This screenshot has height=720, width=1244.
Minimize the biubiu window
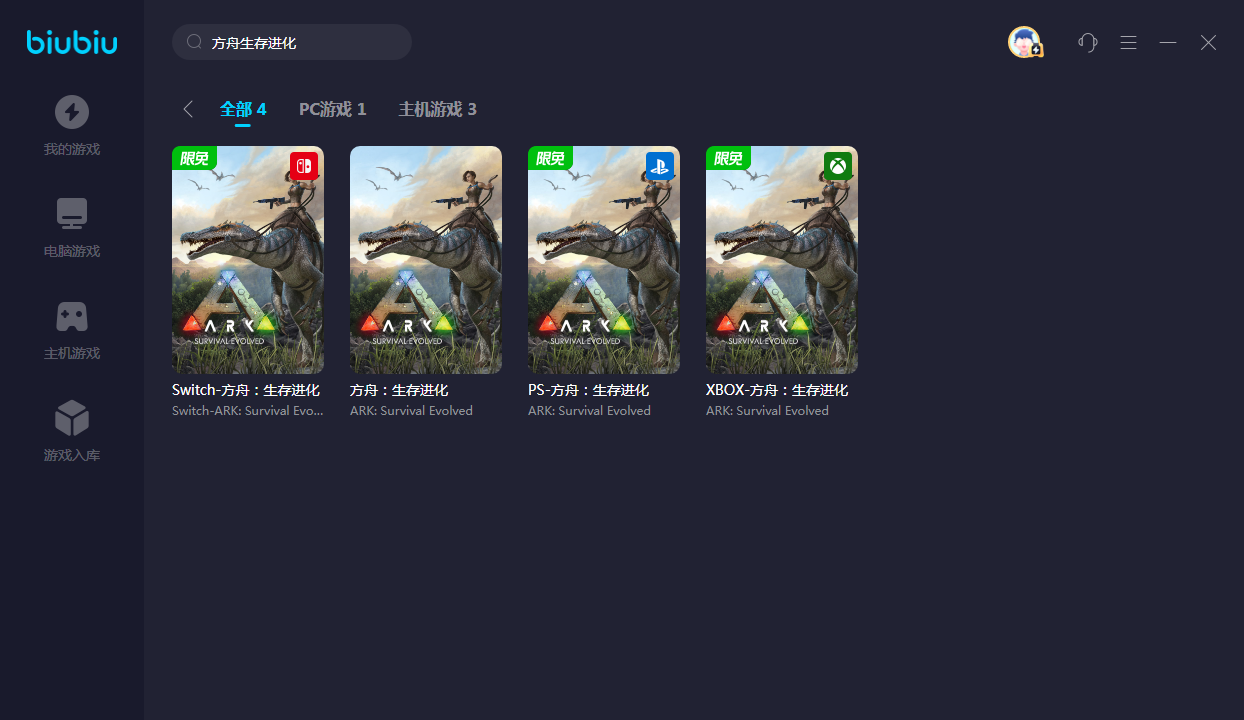tap(1168, 42)
